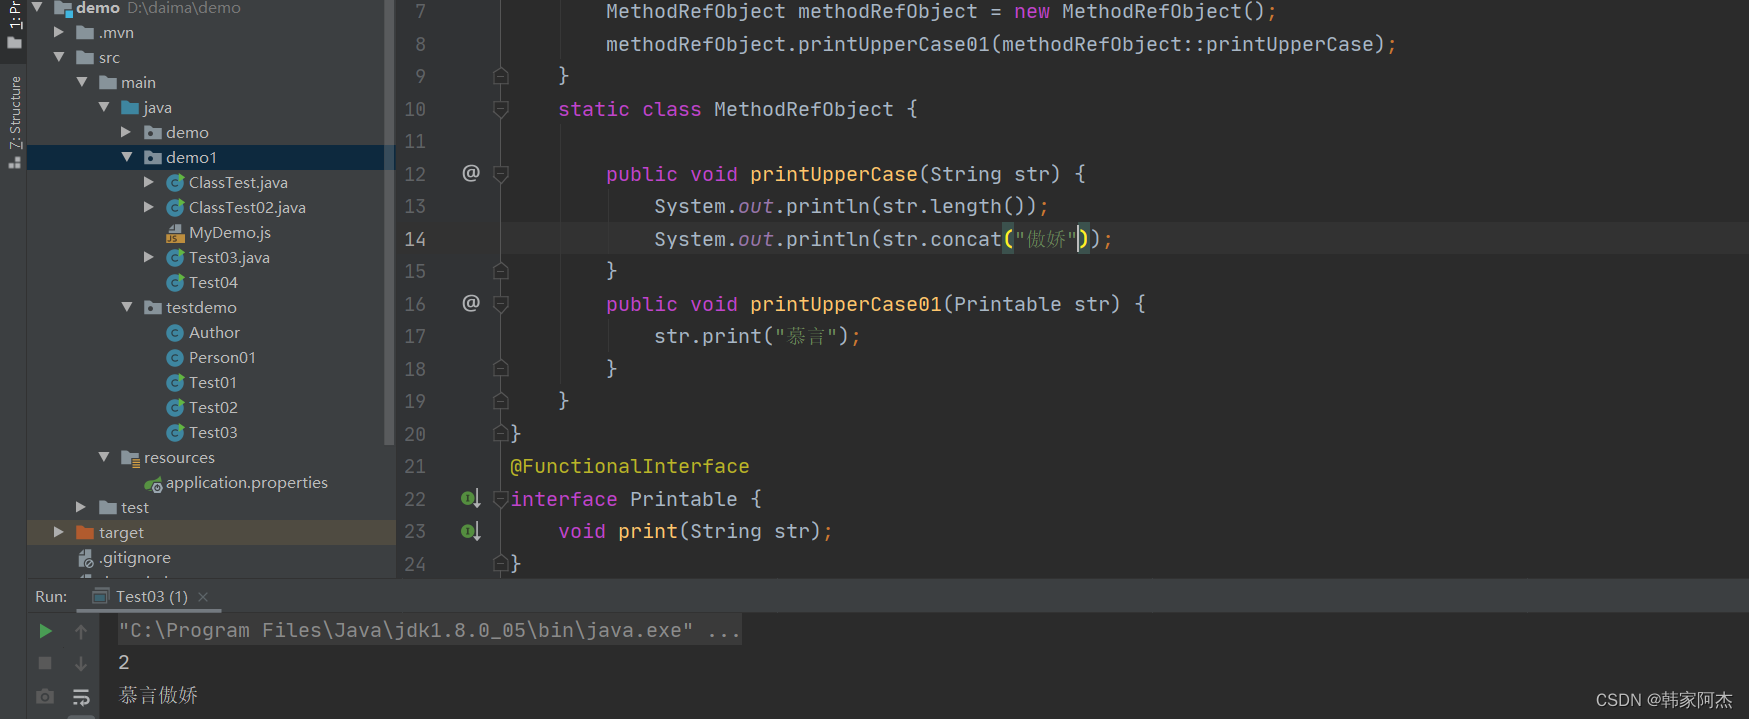The height and width of the screenshot is (719, 1749).
Task: Collapse the resources folder arrow
Action: 104,457
